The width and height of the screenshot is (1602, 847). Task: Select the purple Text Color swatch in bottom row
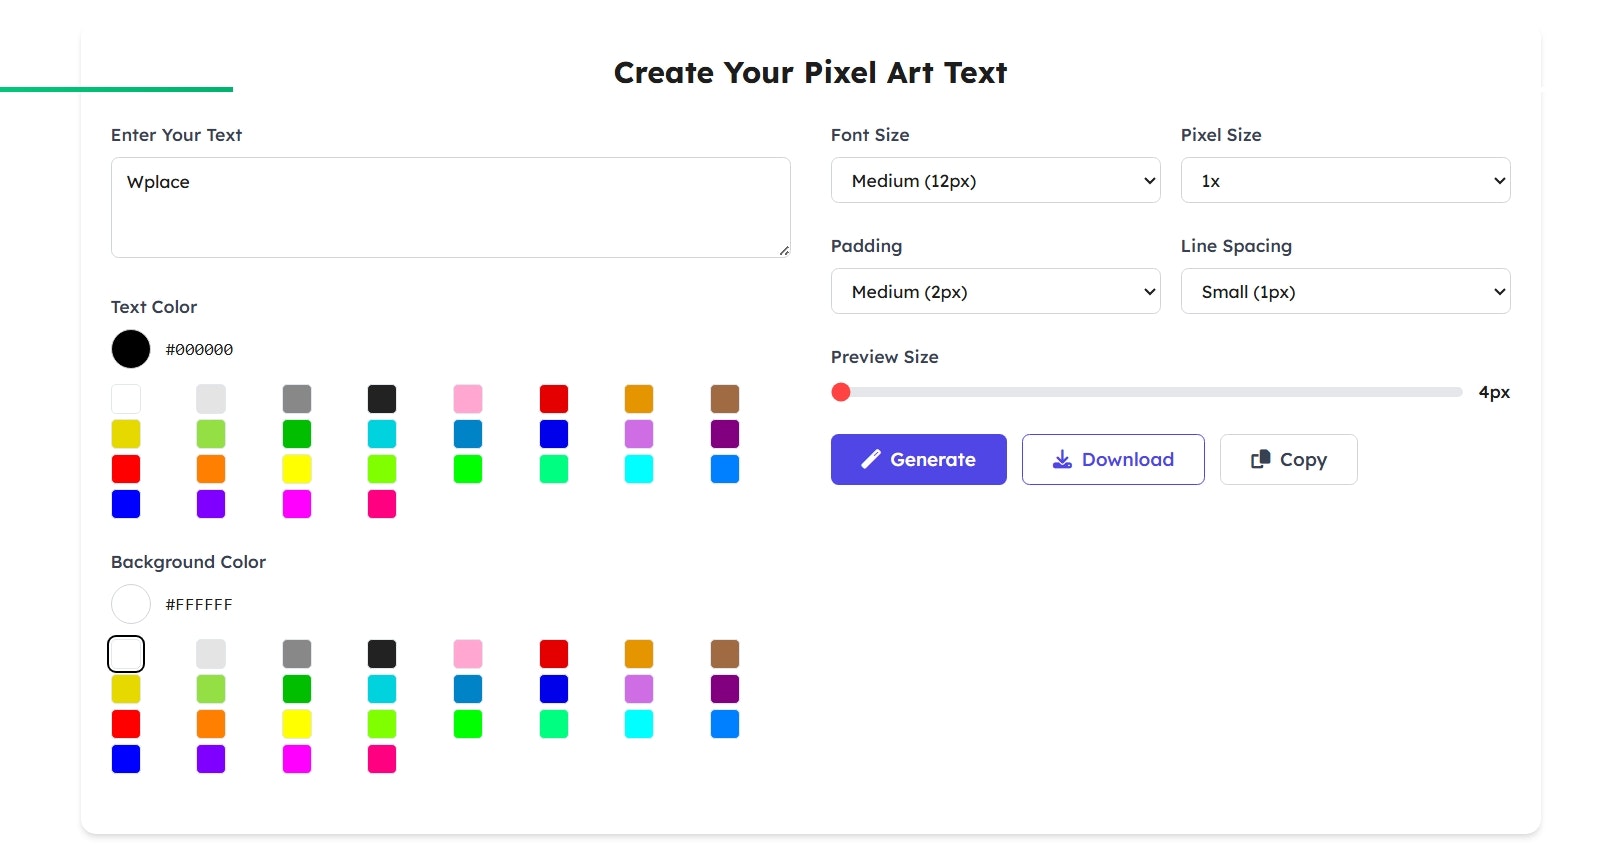click(x=211, y=504)
